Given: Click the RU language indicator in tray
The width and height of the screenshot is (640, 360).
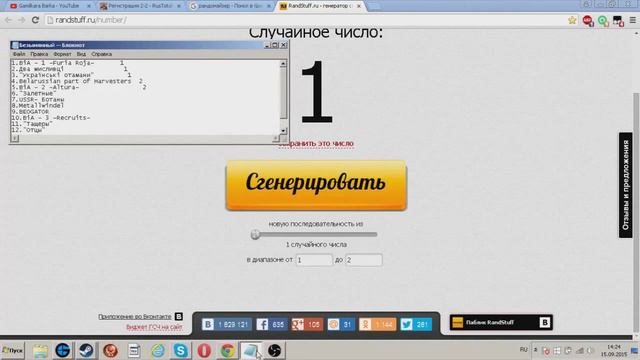Looking at the screenshot, I should pos(524,350).
